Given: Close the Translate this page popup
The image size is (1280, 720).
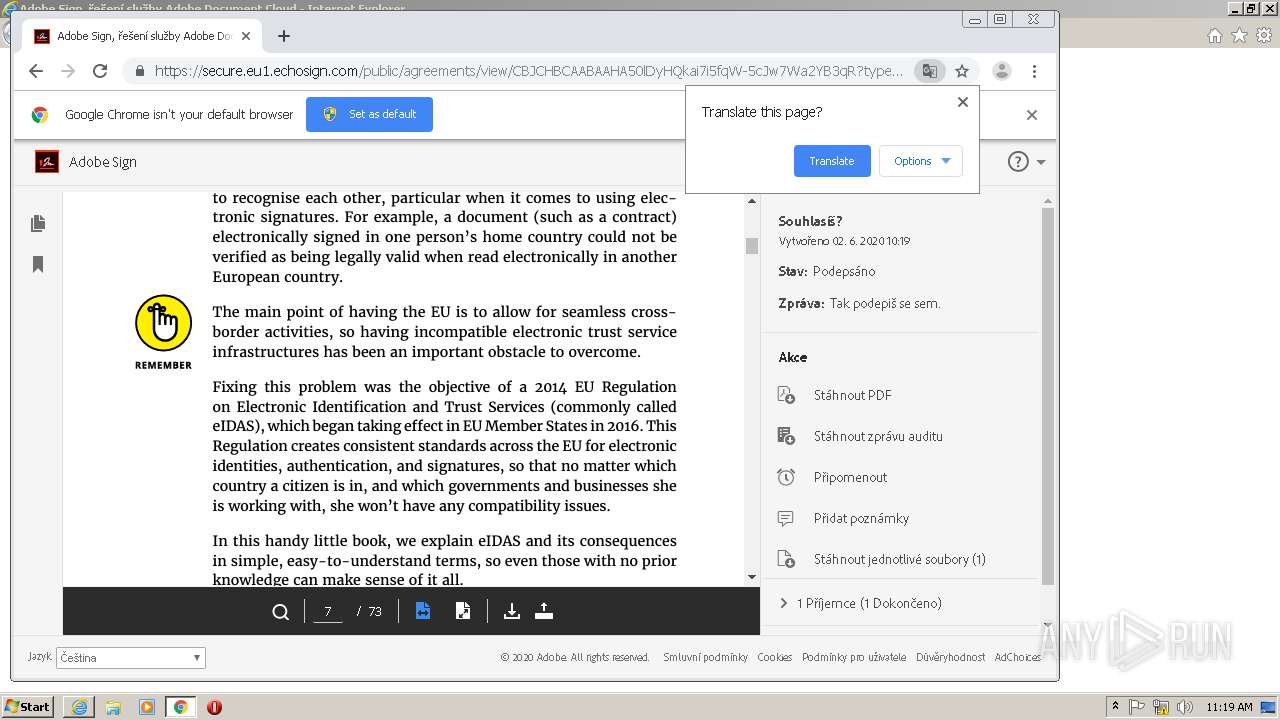Looking at the screenshot, I should tap(963, 102).
